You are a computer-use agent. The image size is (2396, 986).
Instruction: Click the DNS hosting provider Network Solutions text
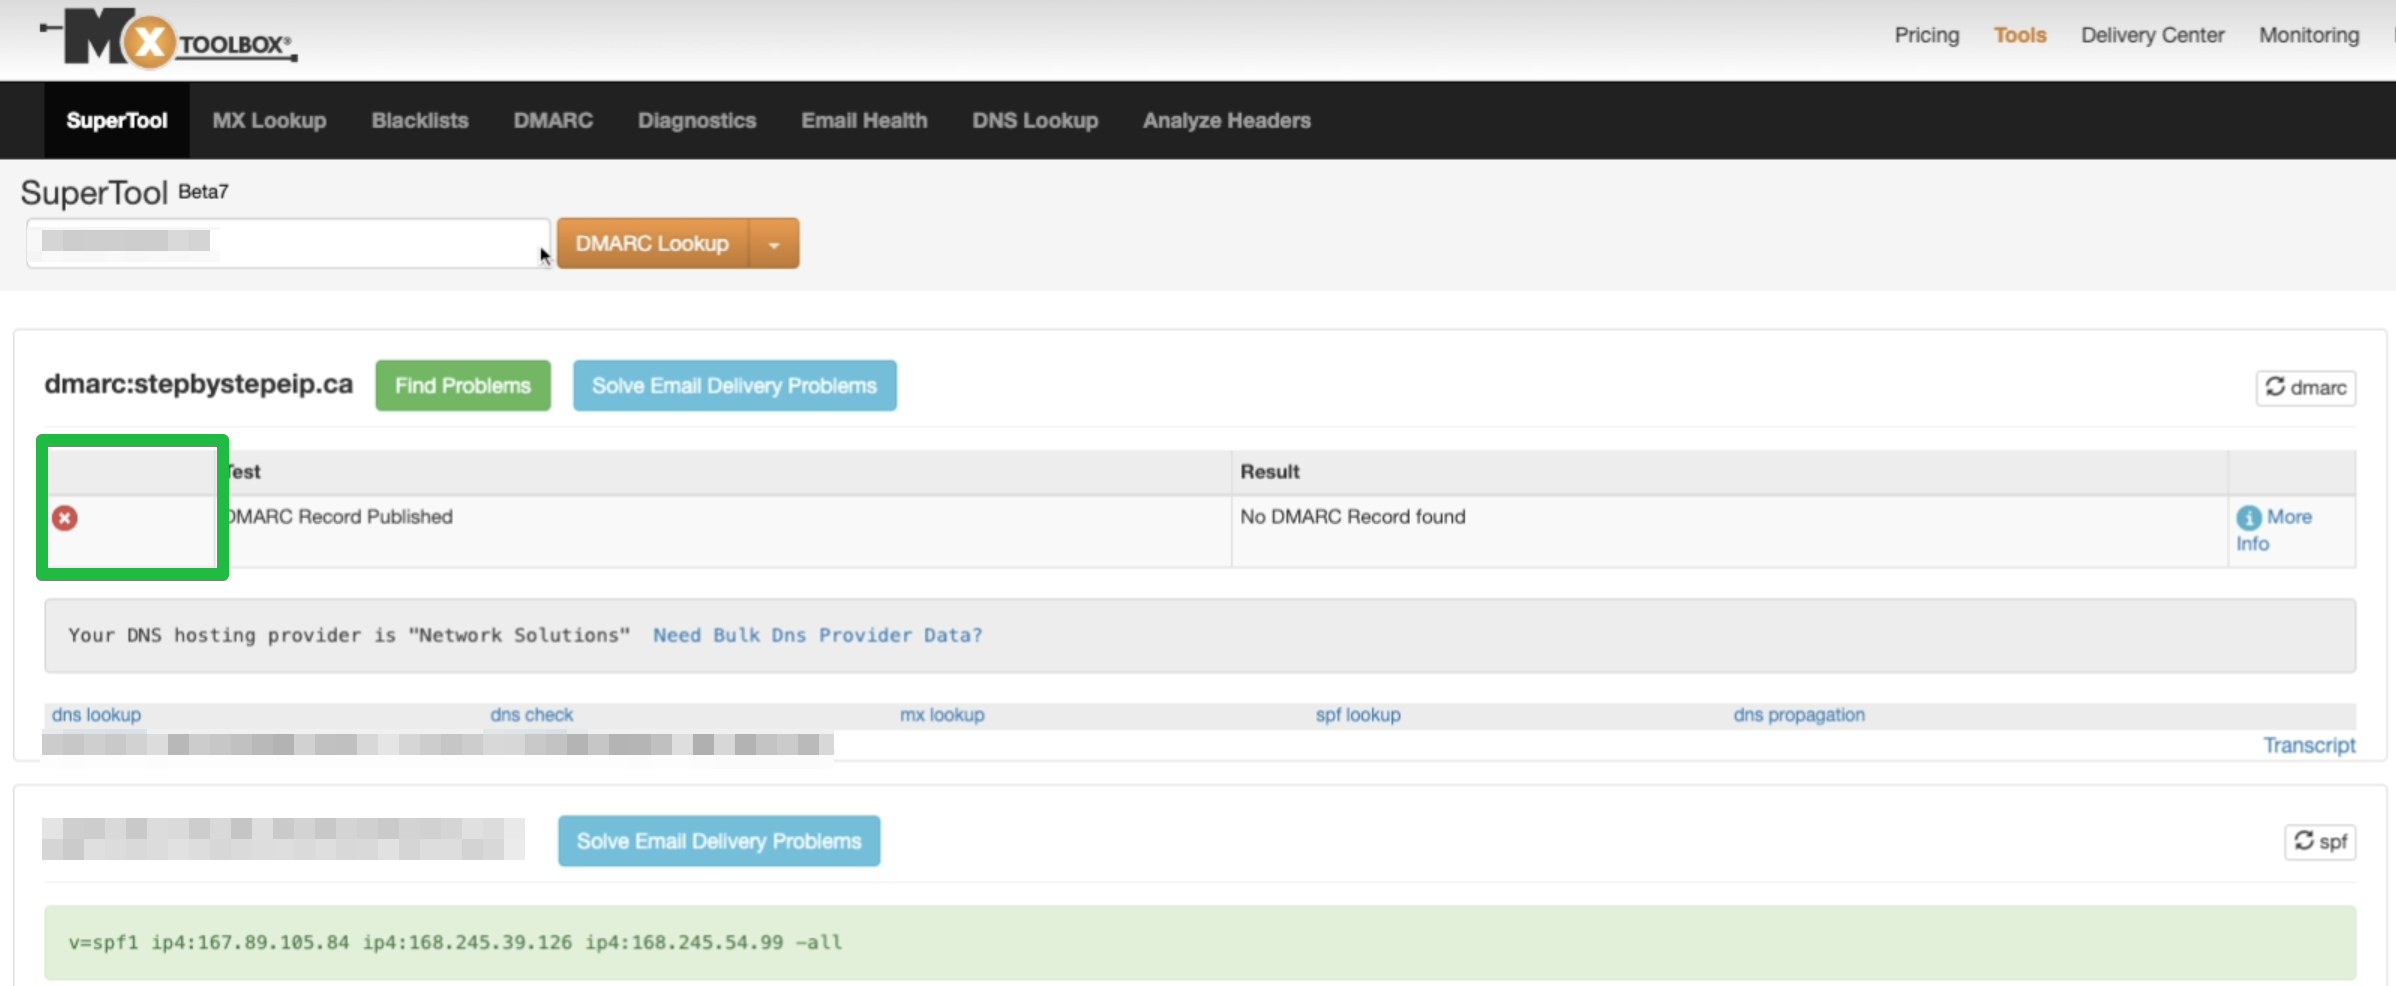click(x=349, y=635)
